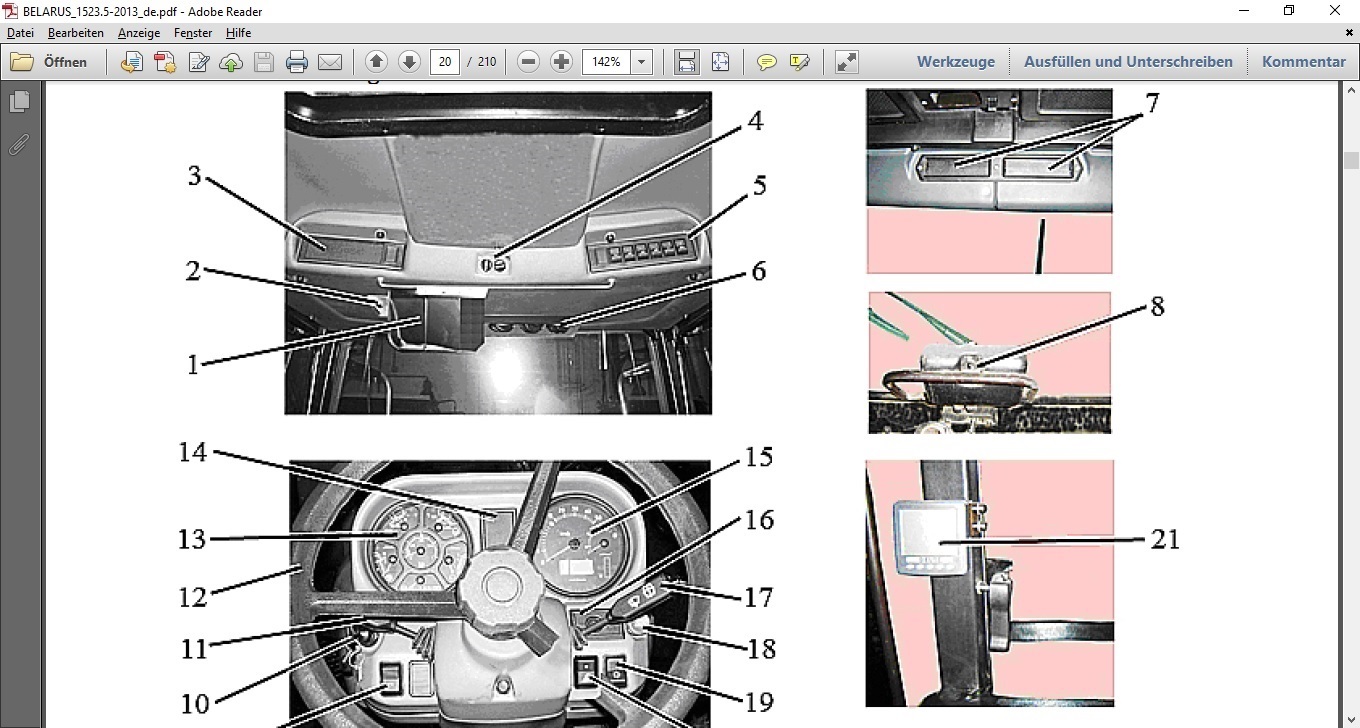Image resolution: width=1360 pixels, height=728 pixels.
Task: Click the Öffnen folder button
Action: 49,62
